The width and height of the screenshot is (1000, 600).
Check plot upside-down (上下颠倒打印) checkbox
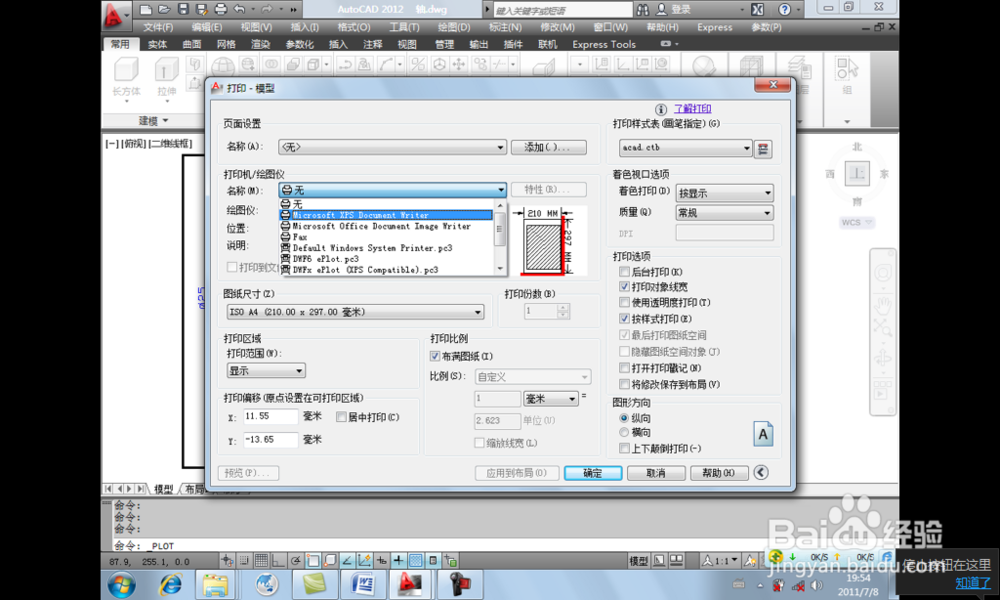pyautogui.click(x=624, y=448)
